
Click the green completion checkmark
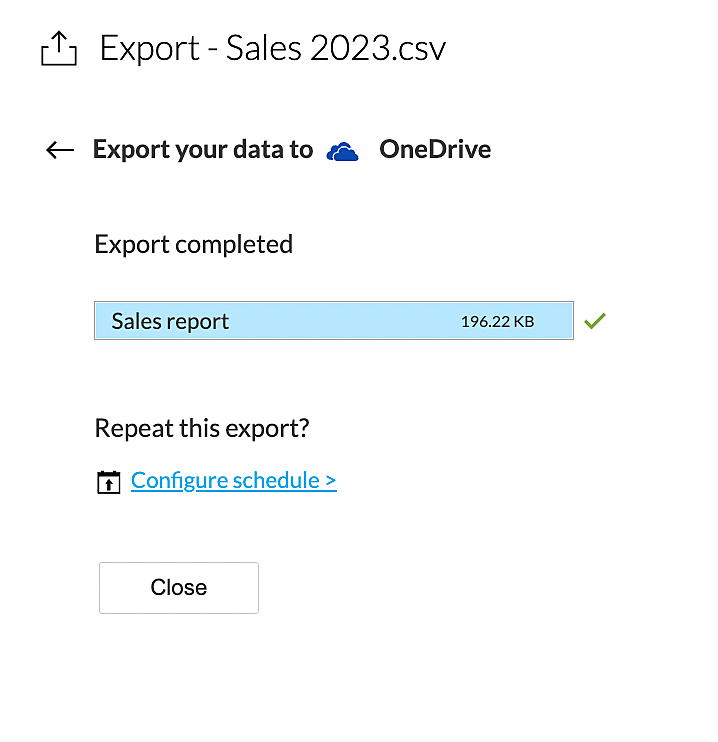(x=595, y=321)
